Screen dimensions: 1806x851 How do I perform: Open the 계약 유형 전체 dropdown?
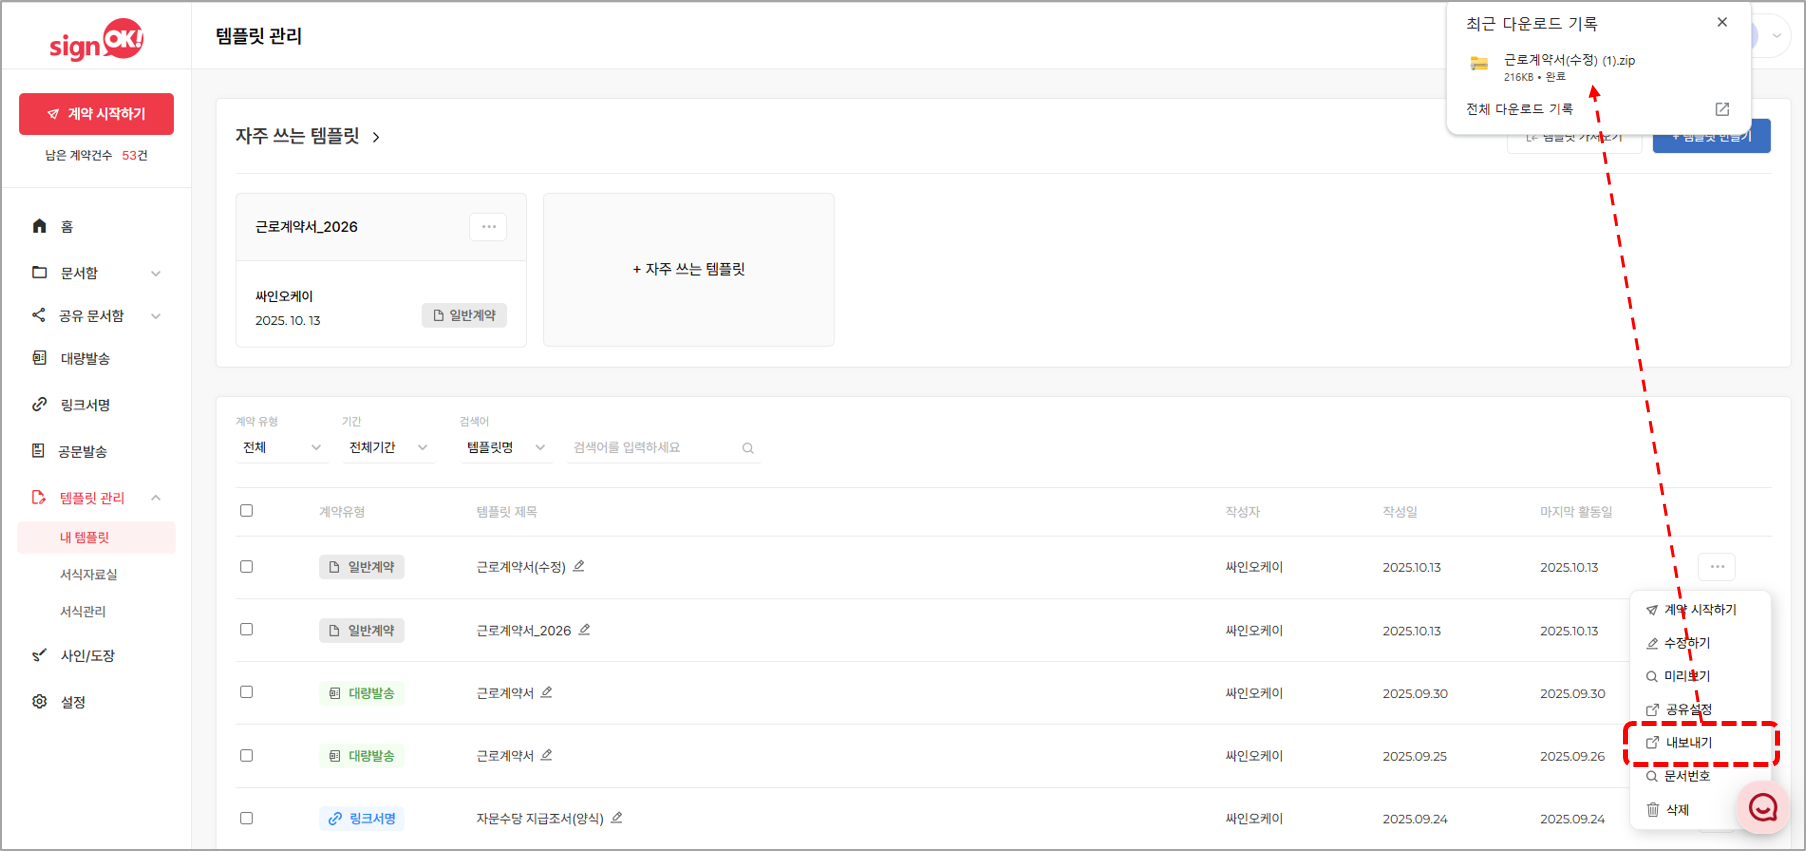coord(281,448)
